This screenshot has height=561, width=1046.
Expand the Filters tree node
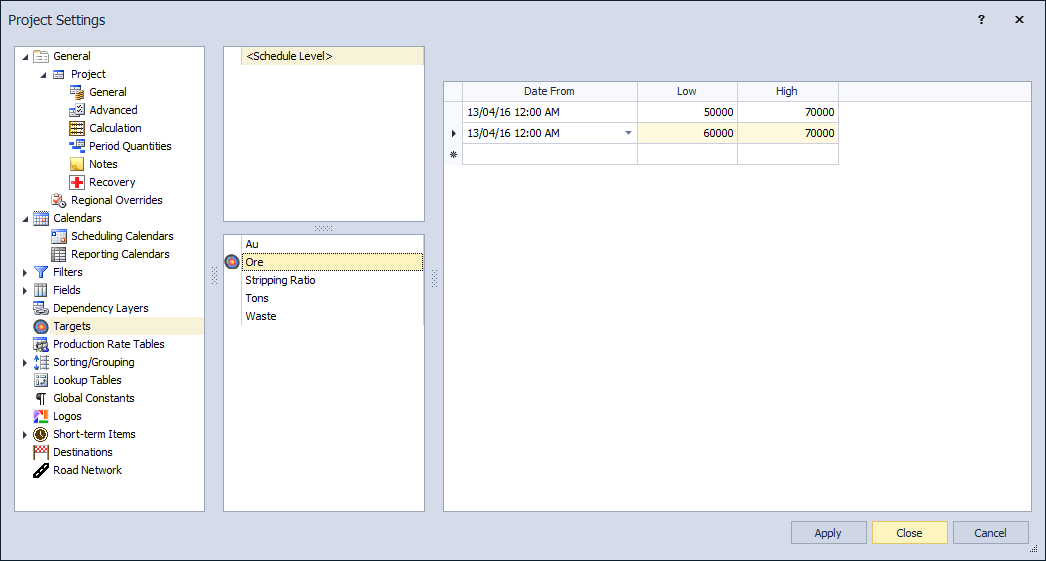tap(25, 272)
